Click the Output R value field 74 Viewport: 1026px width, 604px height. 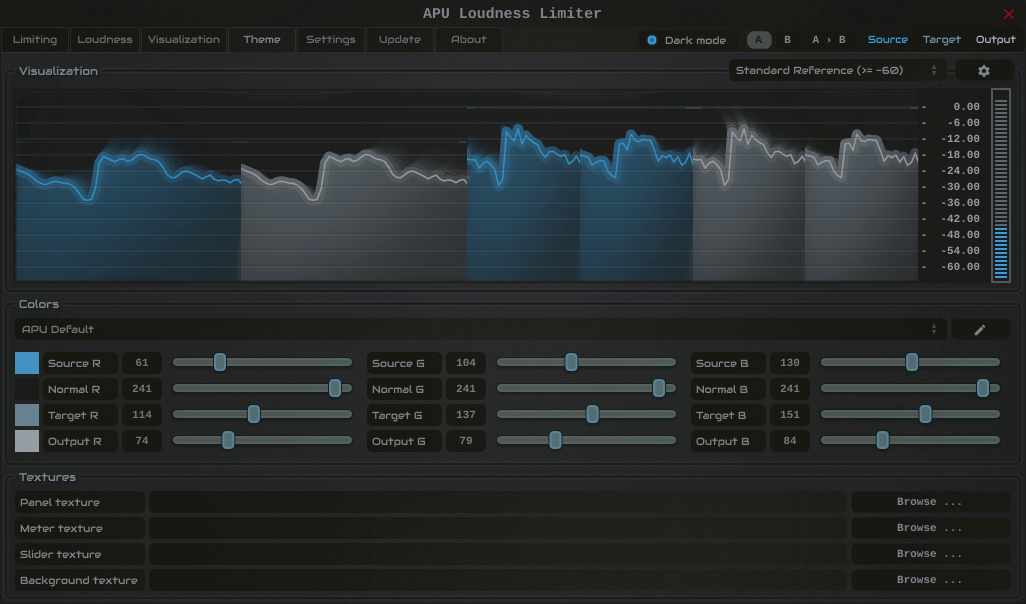(142, 442)
